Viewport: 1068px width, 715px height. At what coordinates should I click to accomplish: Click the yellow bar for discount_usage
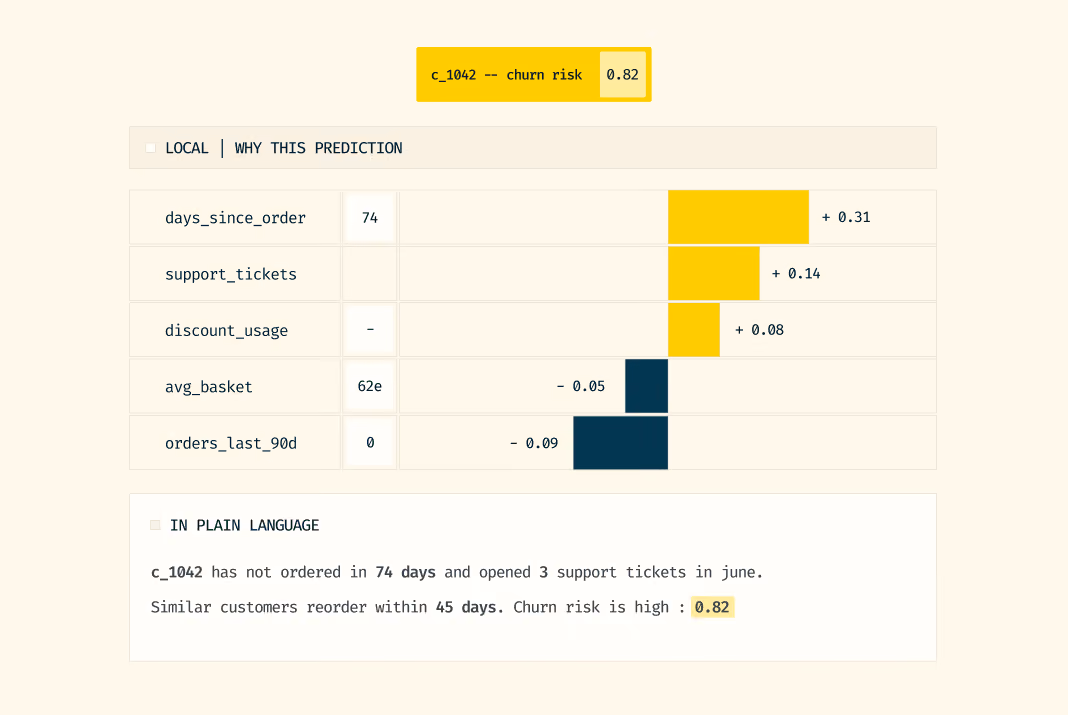[x=694, y=330]
